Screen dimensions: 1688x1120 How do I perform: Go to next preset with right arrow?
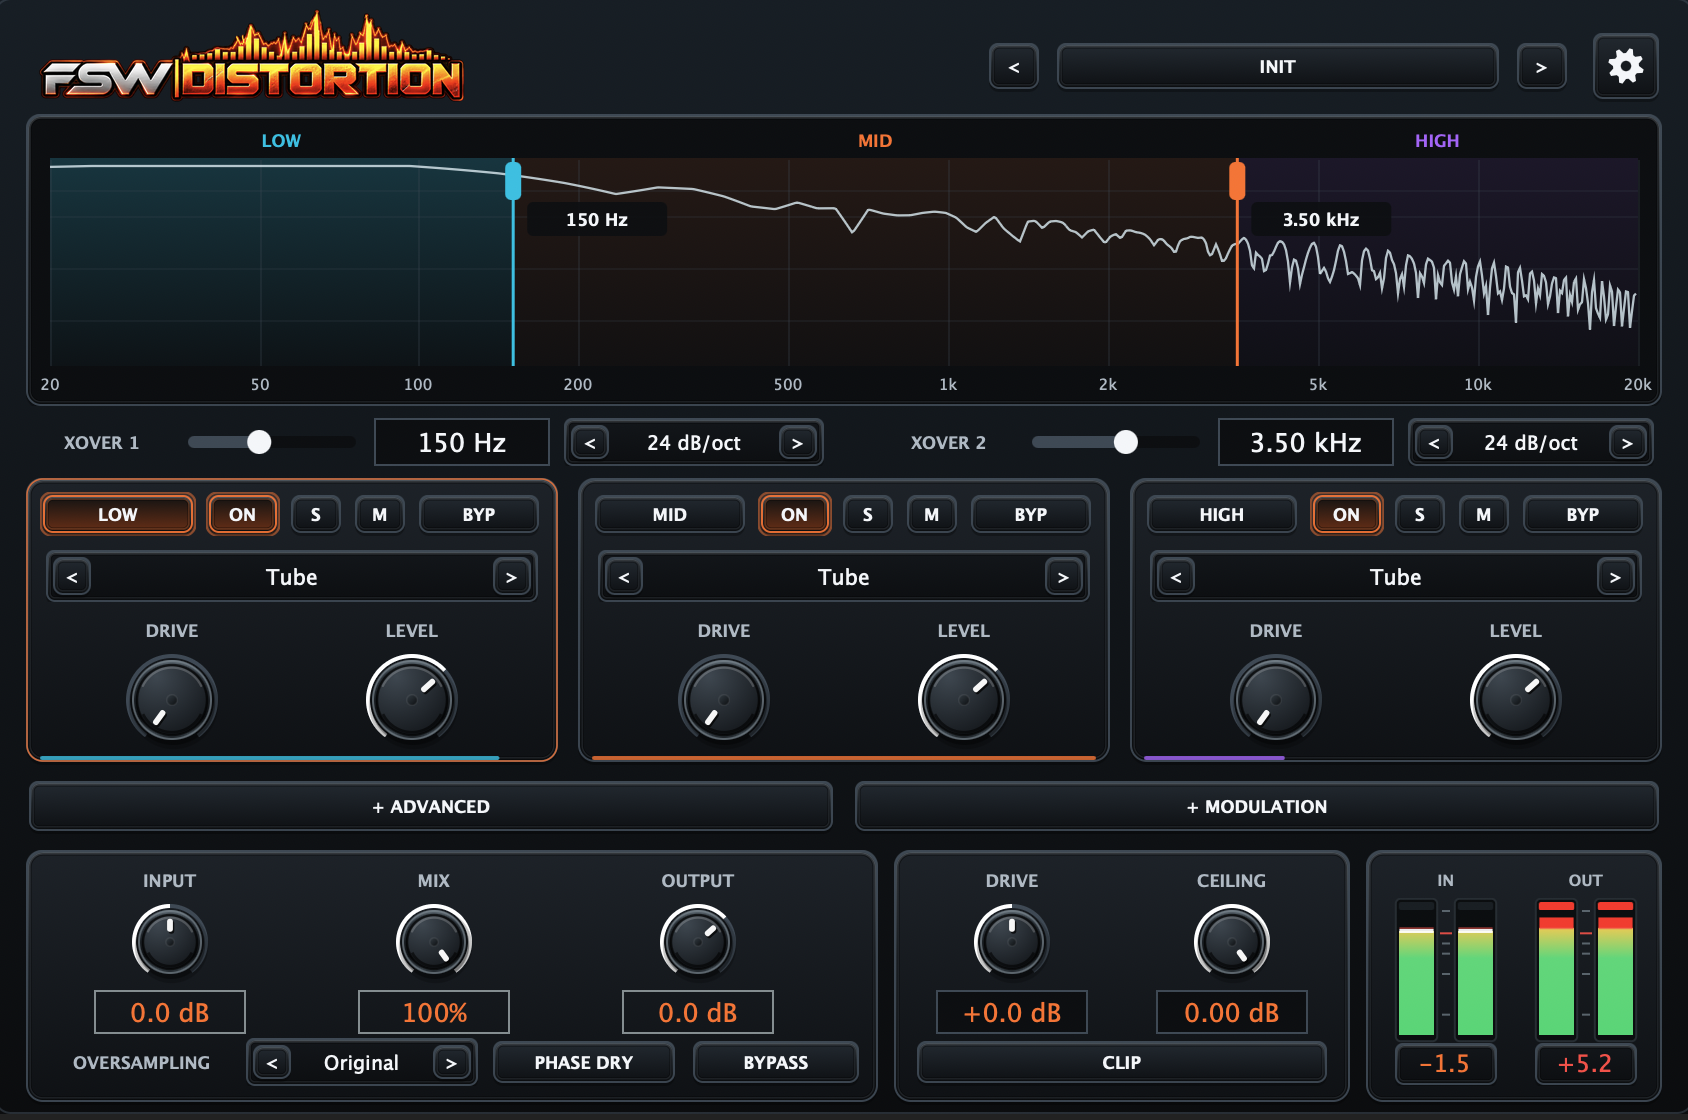point(1541,67)
